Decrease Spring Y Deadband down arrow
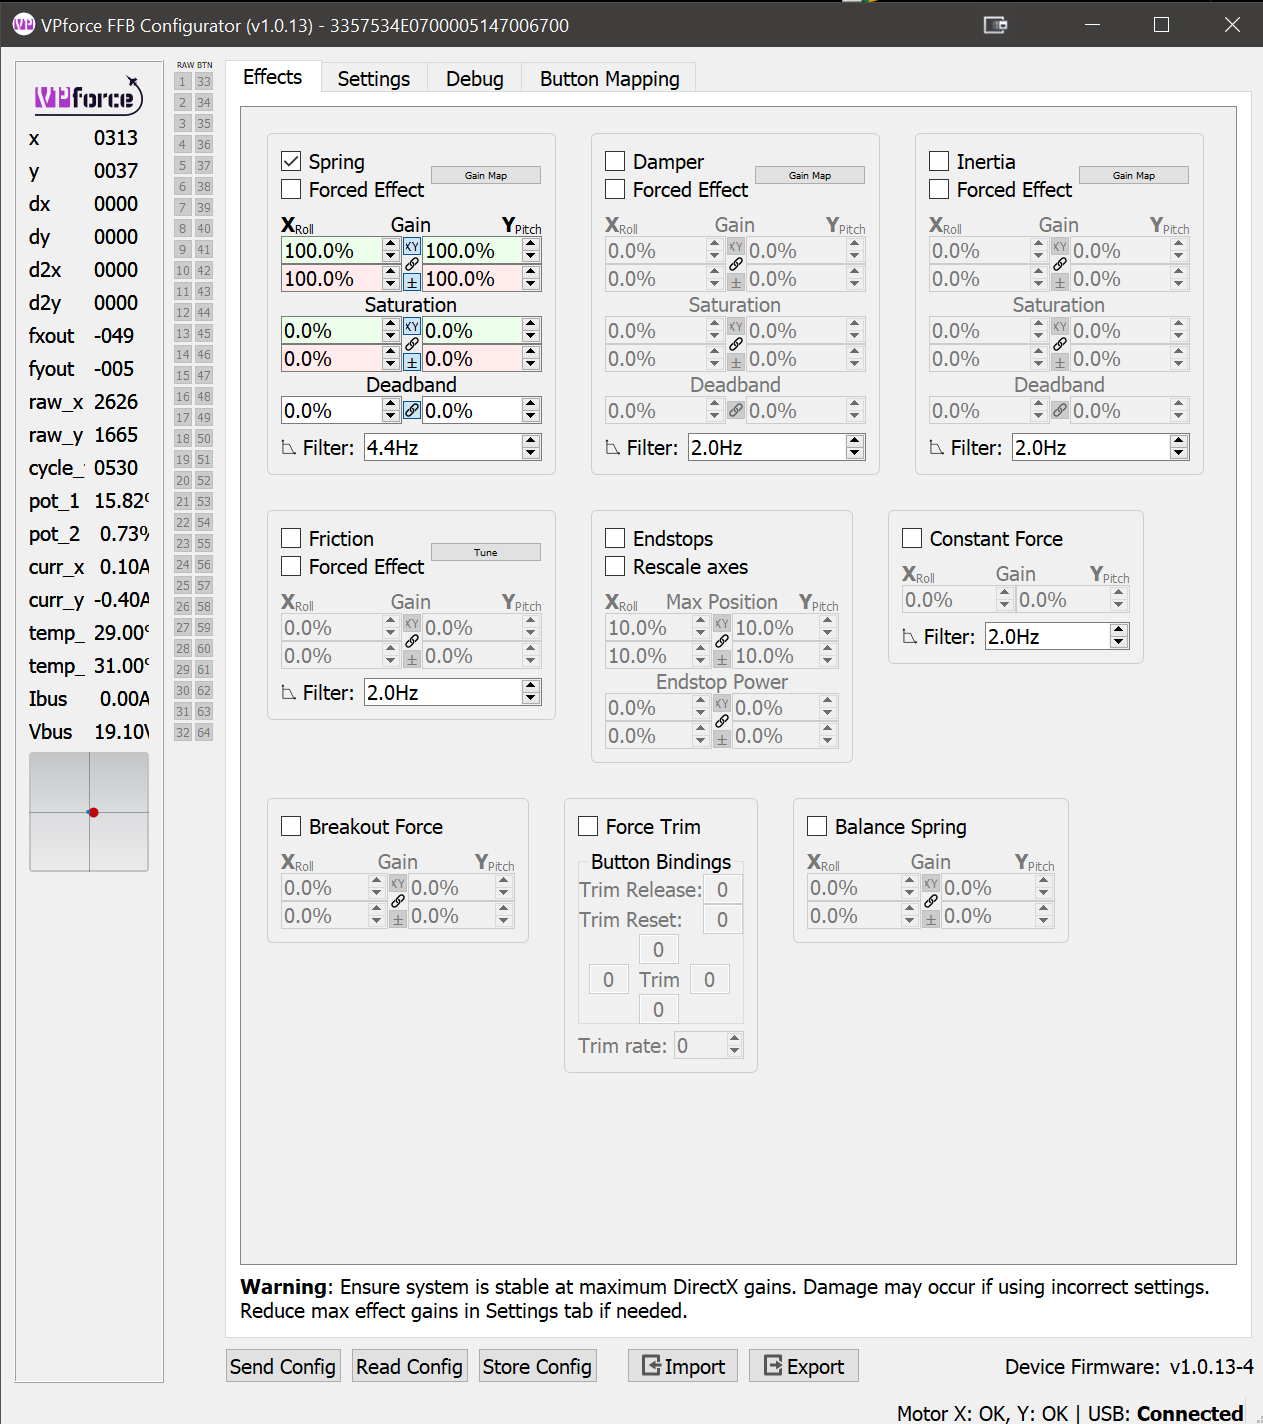Screen dimensions: 1263x1424 (531, 416)
